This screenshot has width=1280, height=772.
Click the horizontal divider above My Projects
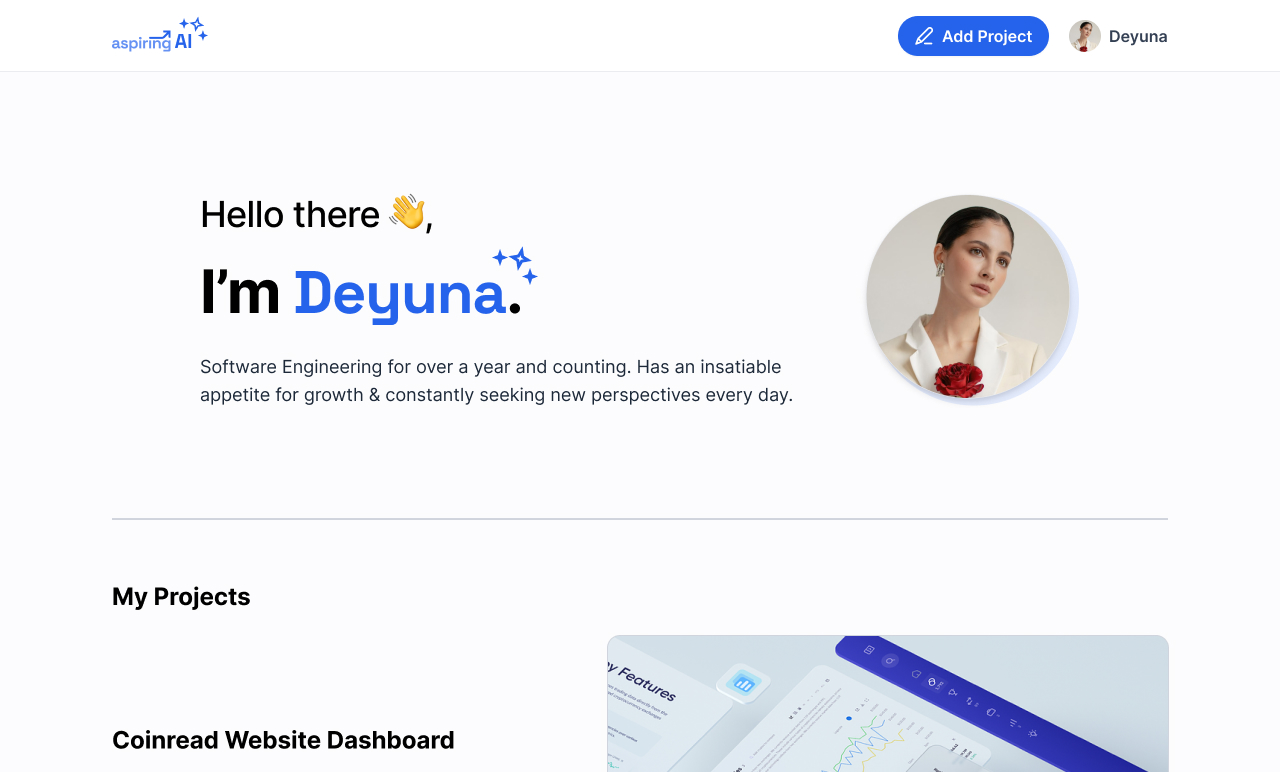point(640,519)
